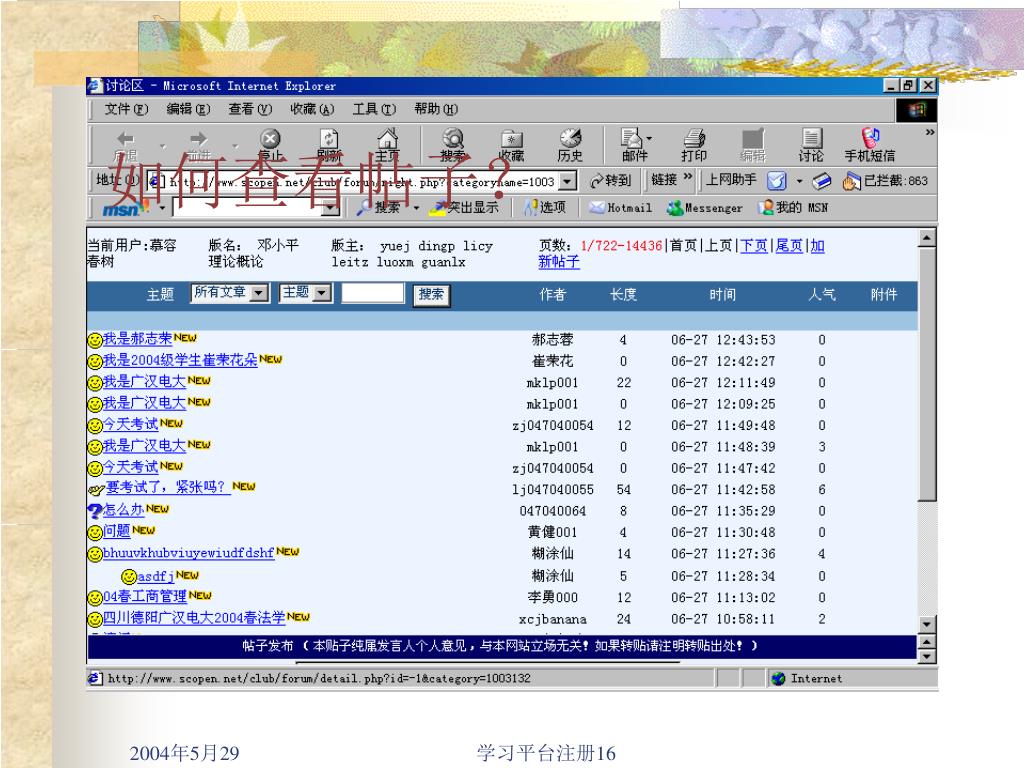Image resolution: width=1024 pixels, height=768 pixels.
Task: Open the 收藏(A) menu
Action: point(312,109)
